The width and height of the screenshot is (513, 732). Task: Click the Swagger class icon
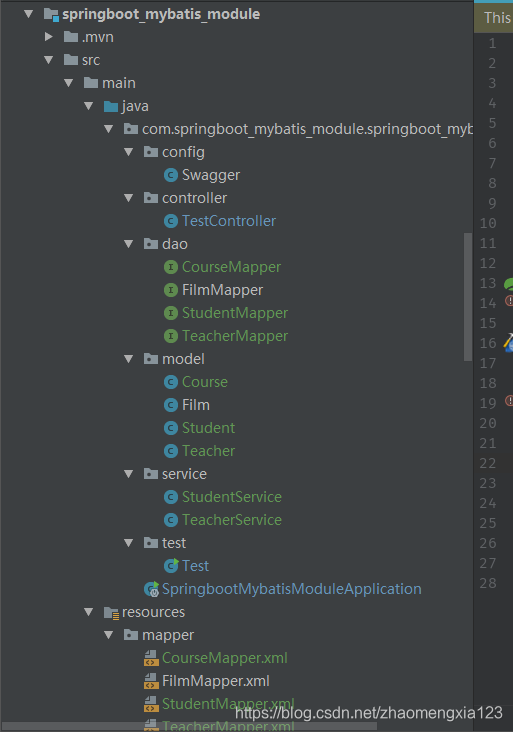(x=171, y=175)
